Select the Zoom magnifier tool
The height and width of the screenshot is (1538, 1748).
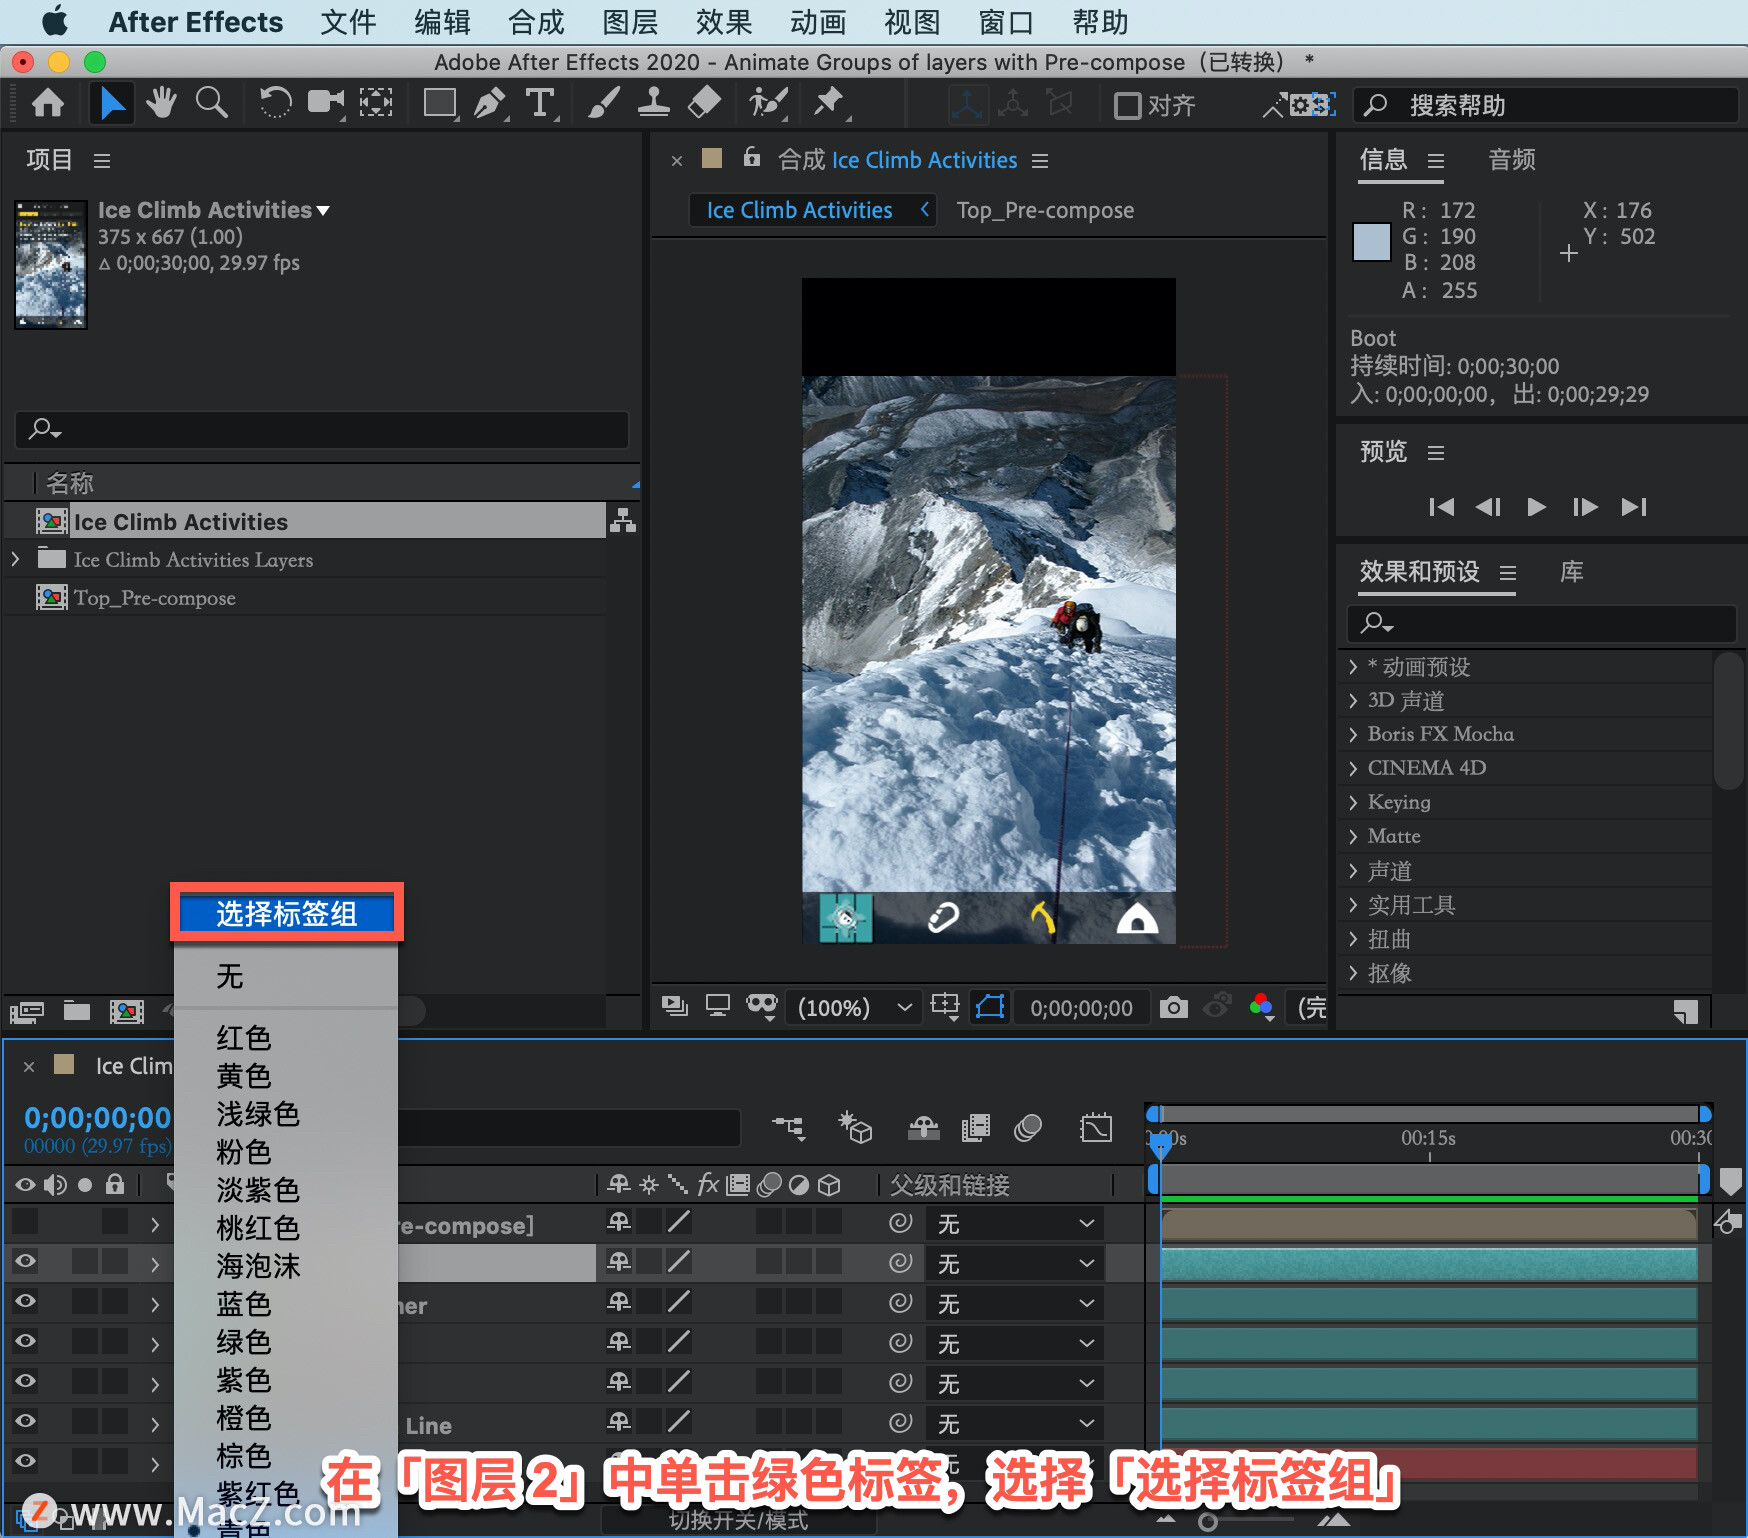tap(211, 103)
